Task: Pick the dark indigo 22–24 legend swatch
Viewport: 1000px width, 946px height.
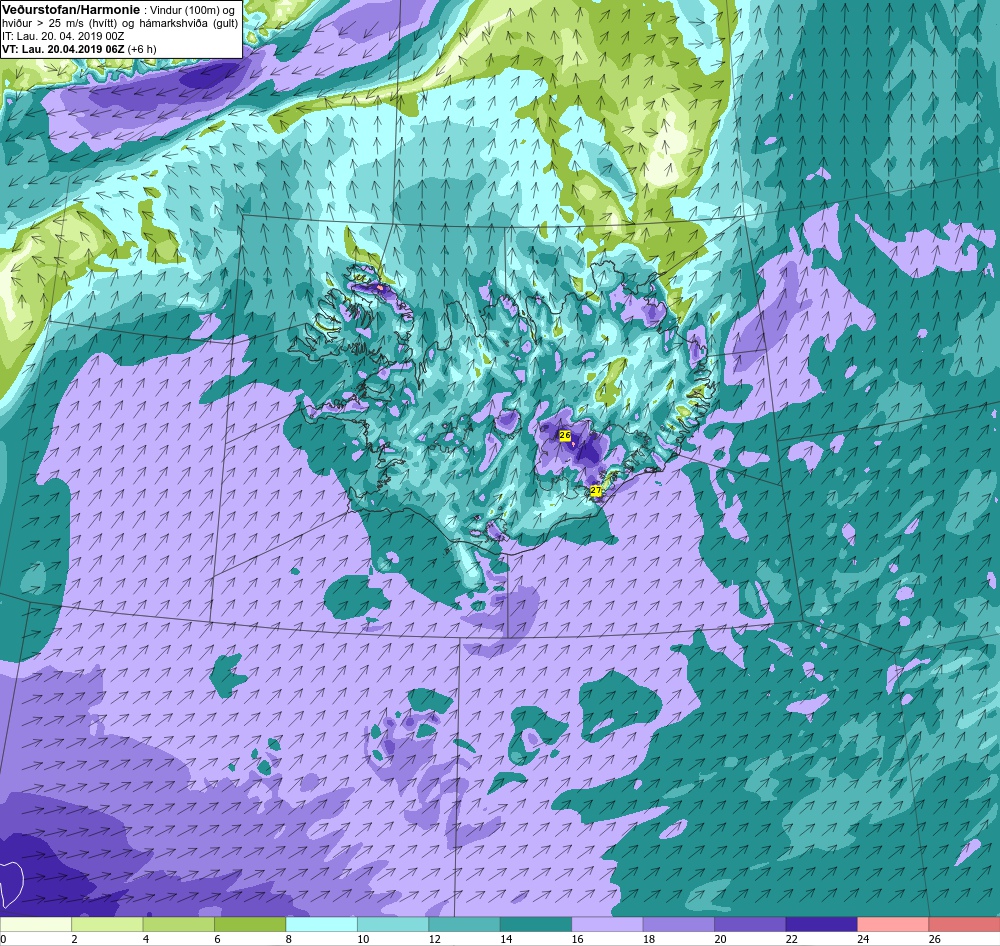Action: 821,925
